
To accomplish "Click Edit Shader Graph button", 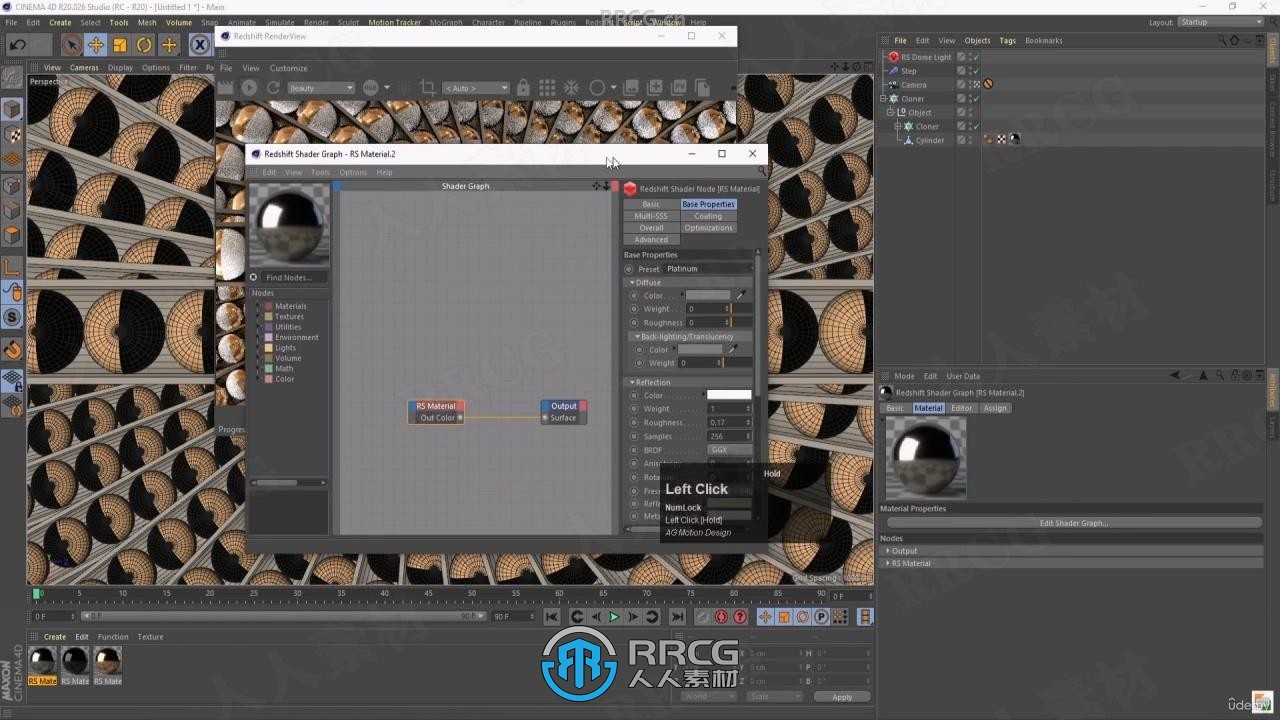I will 1074,523.
